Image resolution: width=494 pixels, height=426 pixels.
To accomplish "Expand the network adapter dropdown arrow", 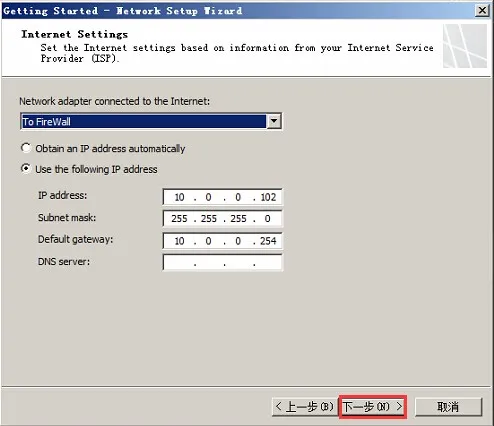I will pos(274,121).
